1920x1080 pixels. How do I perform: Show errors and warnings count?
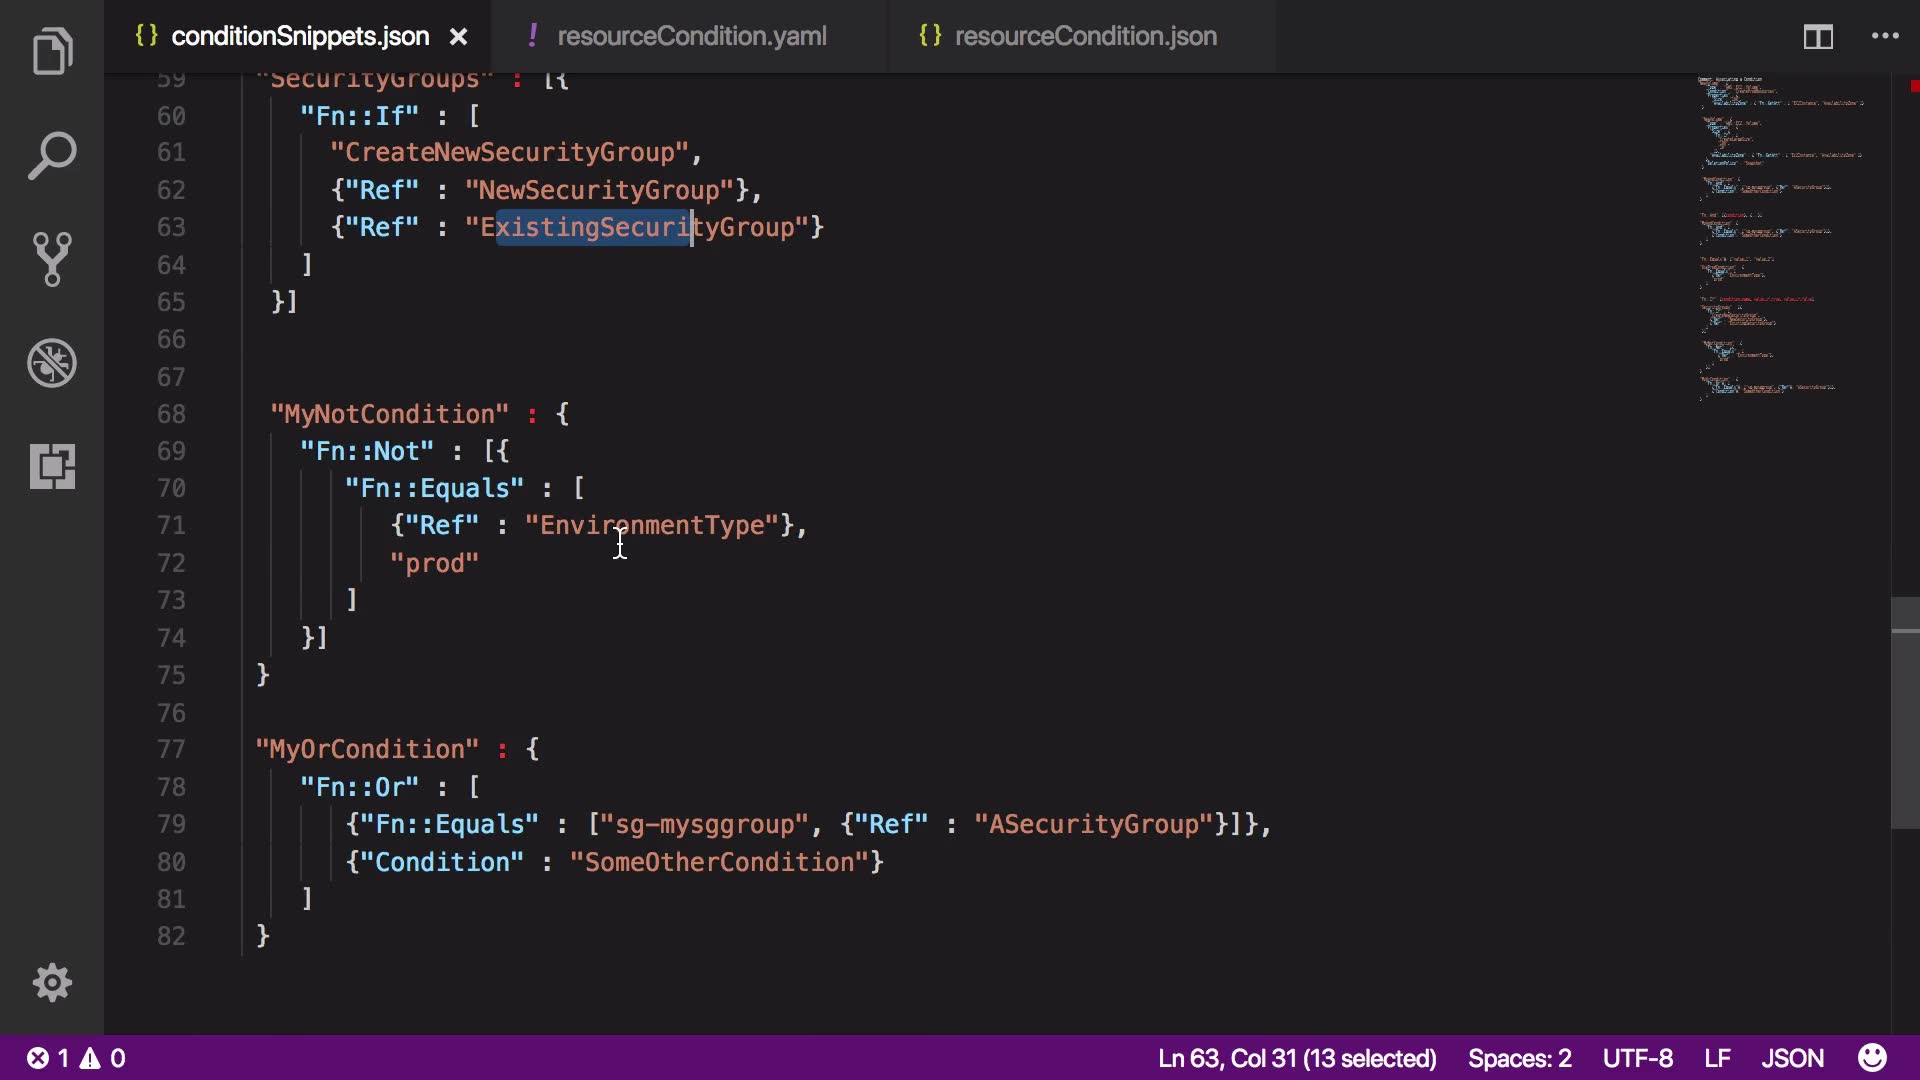[x=76, y=1058]
